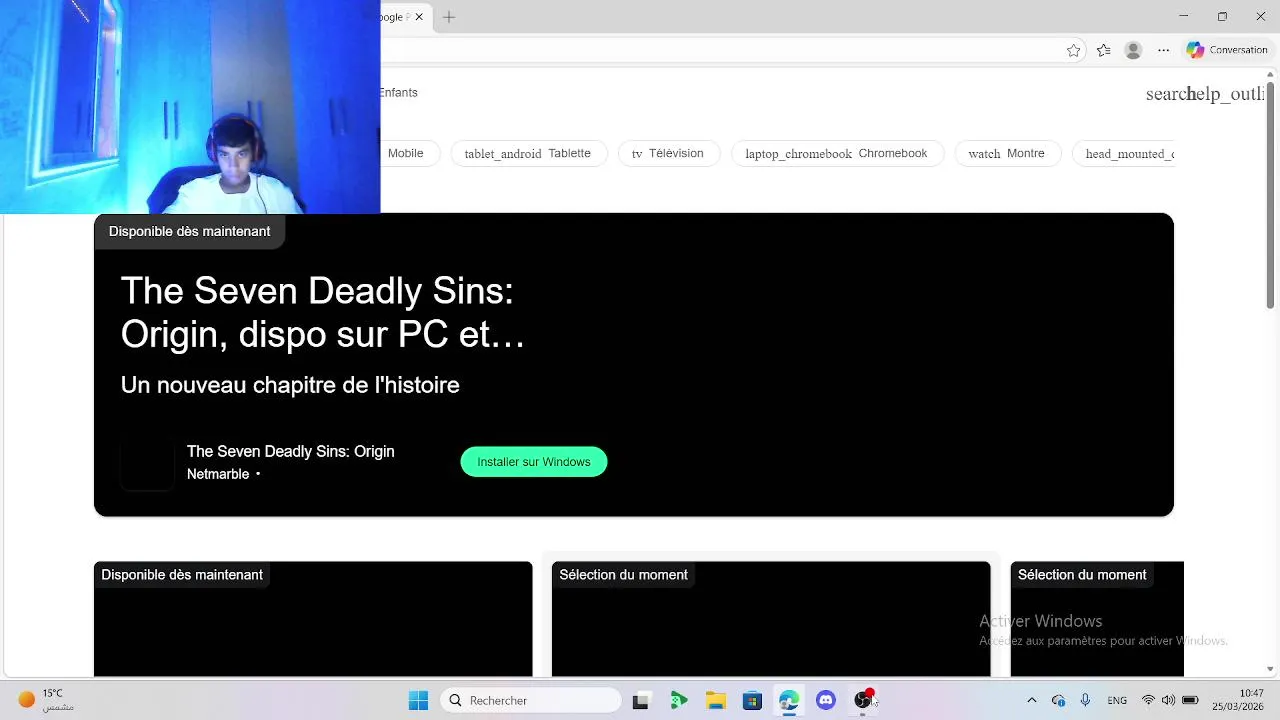Close the Google Play browser tab
Image resolution: width=1280 pixels, height=720 pixels.
(419, 17)
